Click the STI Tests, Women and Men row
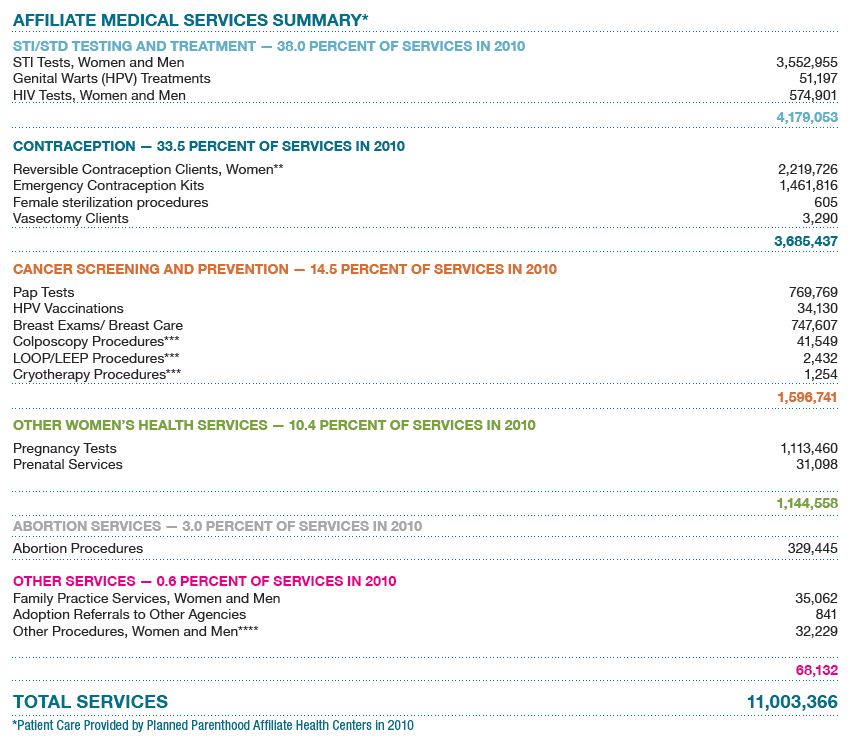The height and width of the screenshot is (745, 856). coord(98,62)
